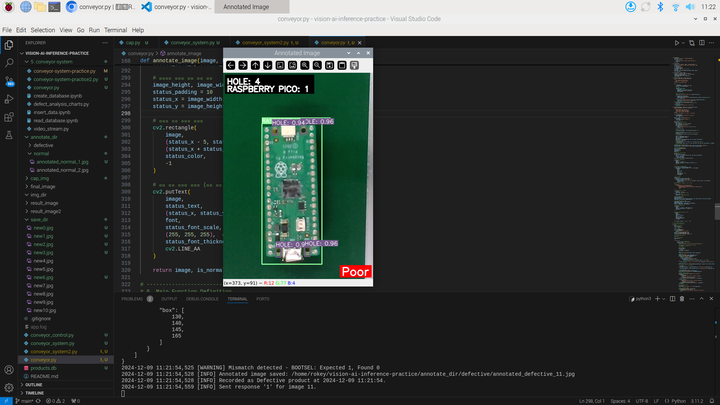
Task: Collapse the 5. conveyor-system folder
Action: pos(51,62)
